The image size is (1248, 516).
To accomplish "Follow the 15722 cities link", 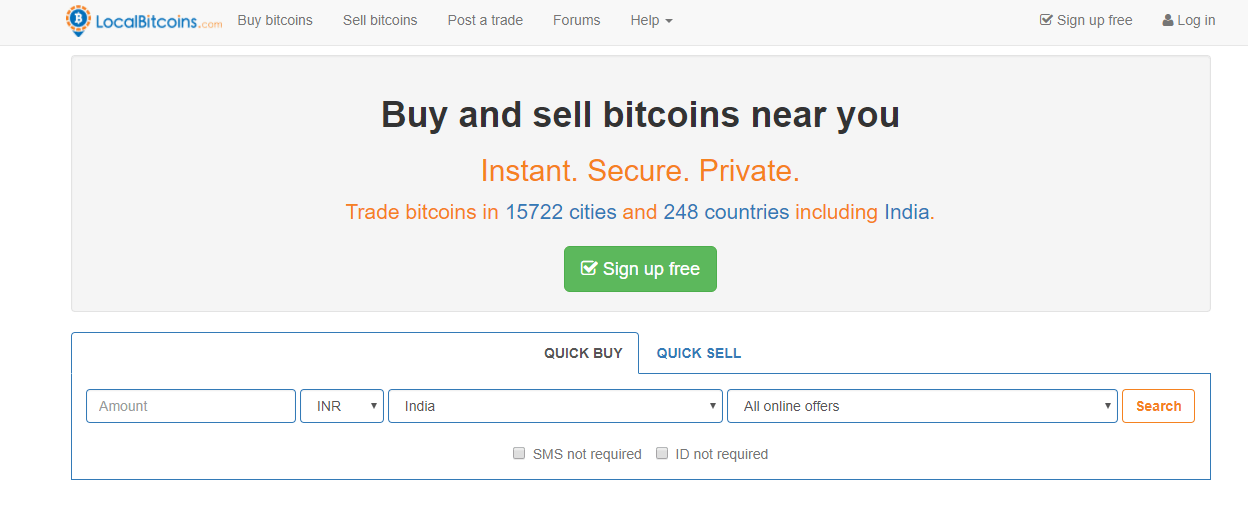I will pyautogui.click(x=561, y=212).
